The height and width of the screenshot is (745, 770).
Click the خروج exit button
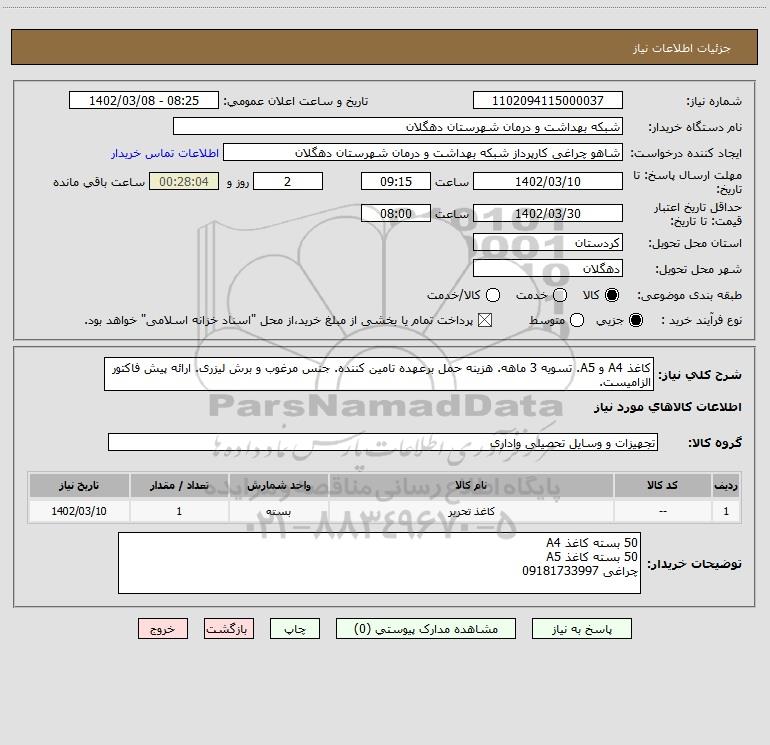[x=163, y=629]
